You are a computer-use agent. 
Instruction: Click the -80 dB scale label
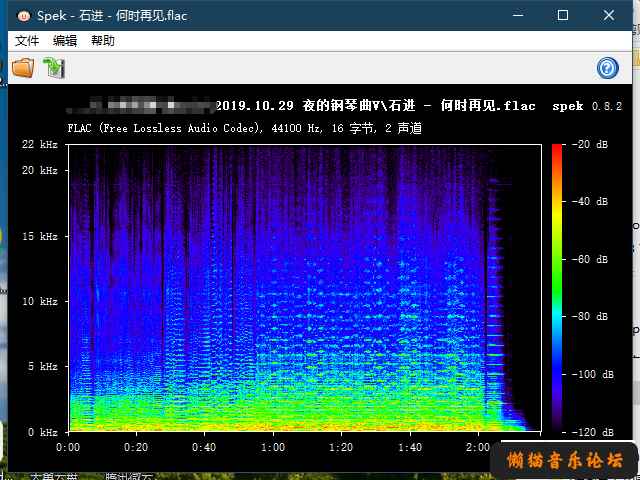point(590,316)
